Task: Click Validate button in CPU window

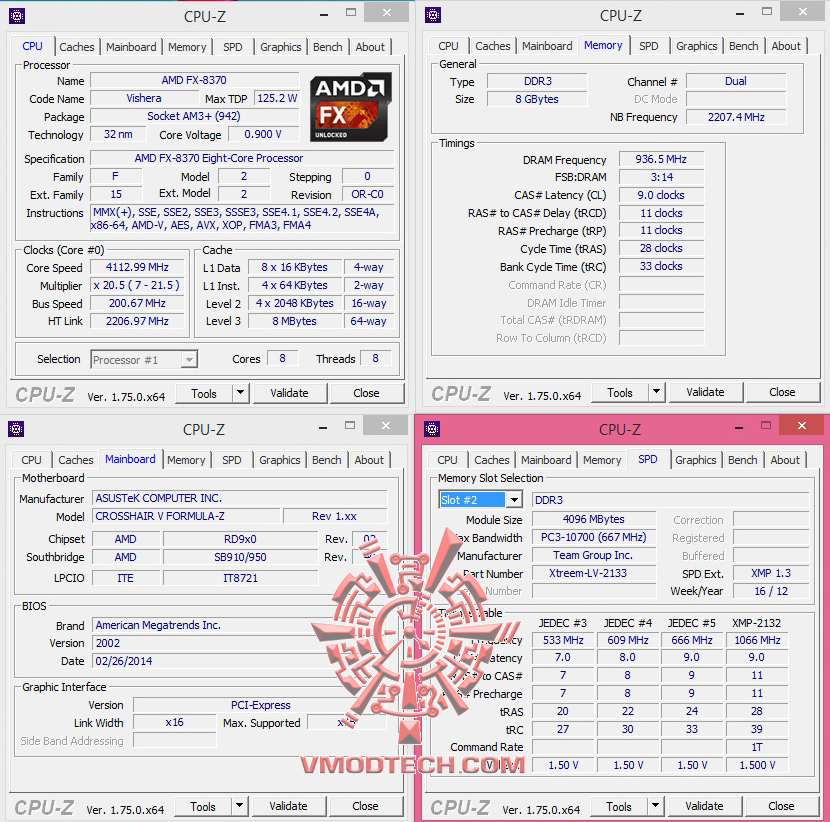Action: pyautogui.click(x=290, y=393)
